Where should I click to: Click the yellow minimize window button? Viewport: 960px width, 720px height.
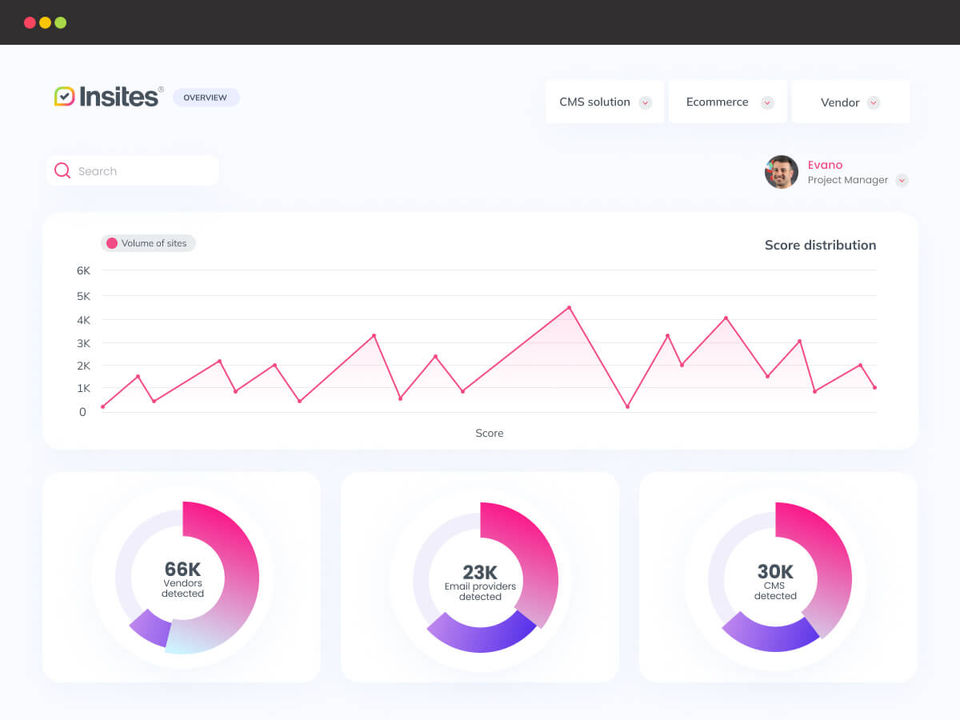pos(45,23)
